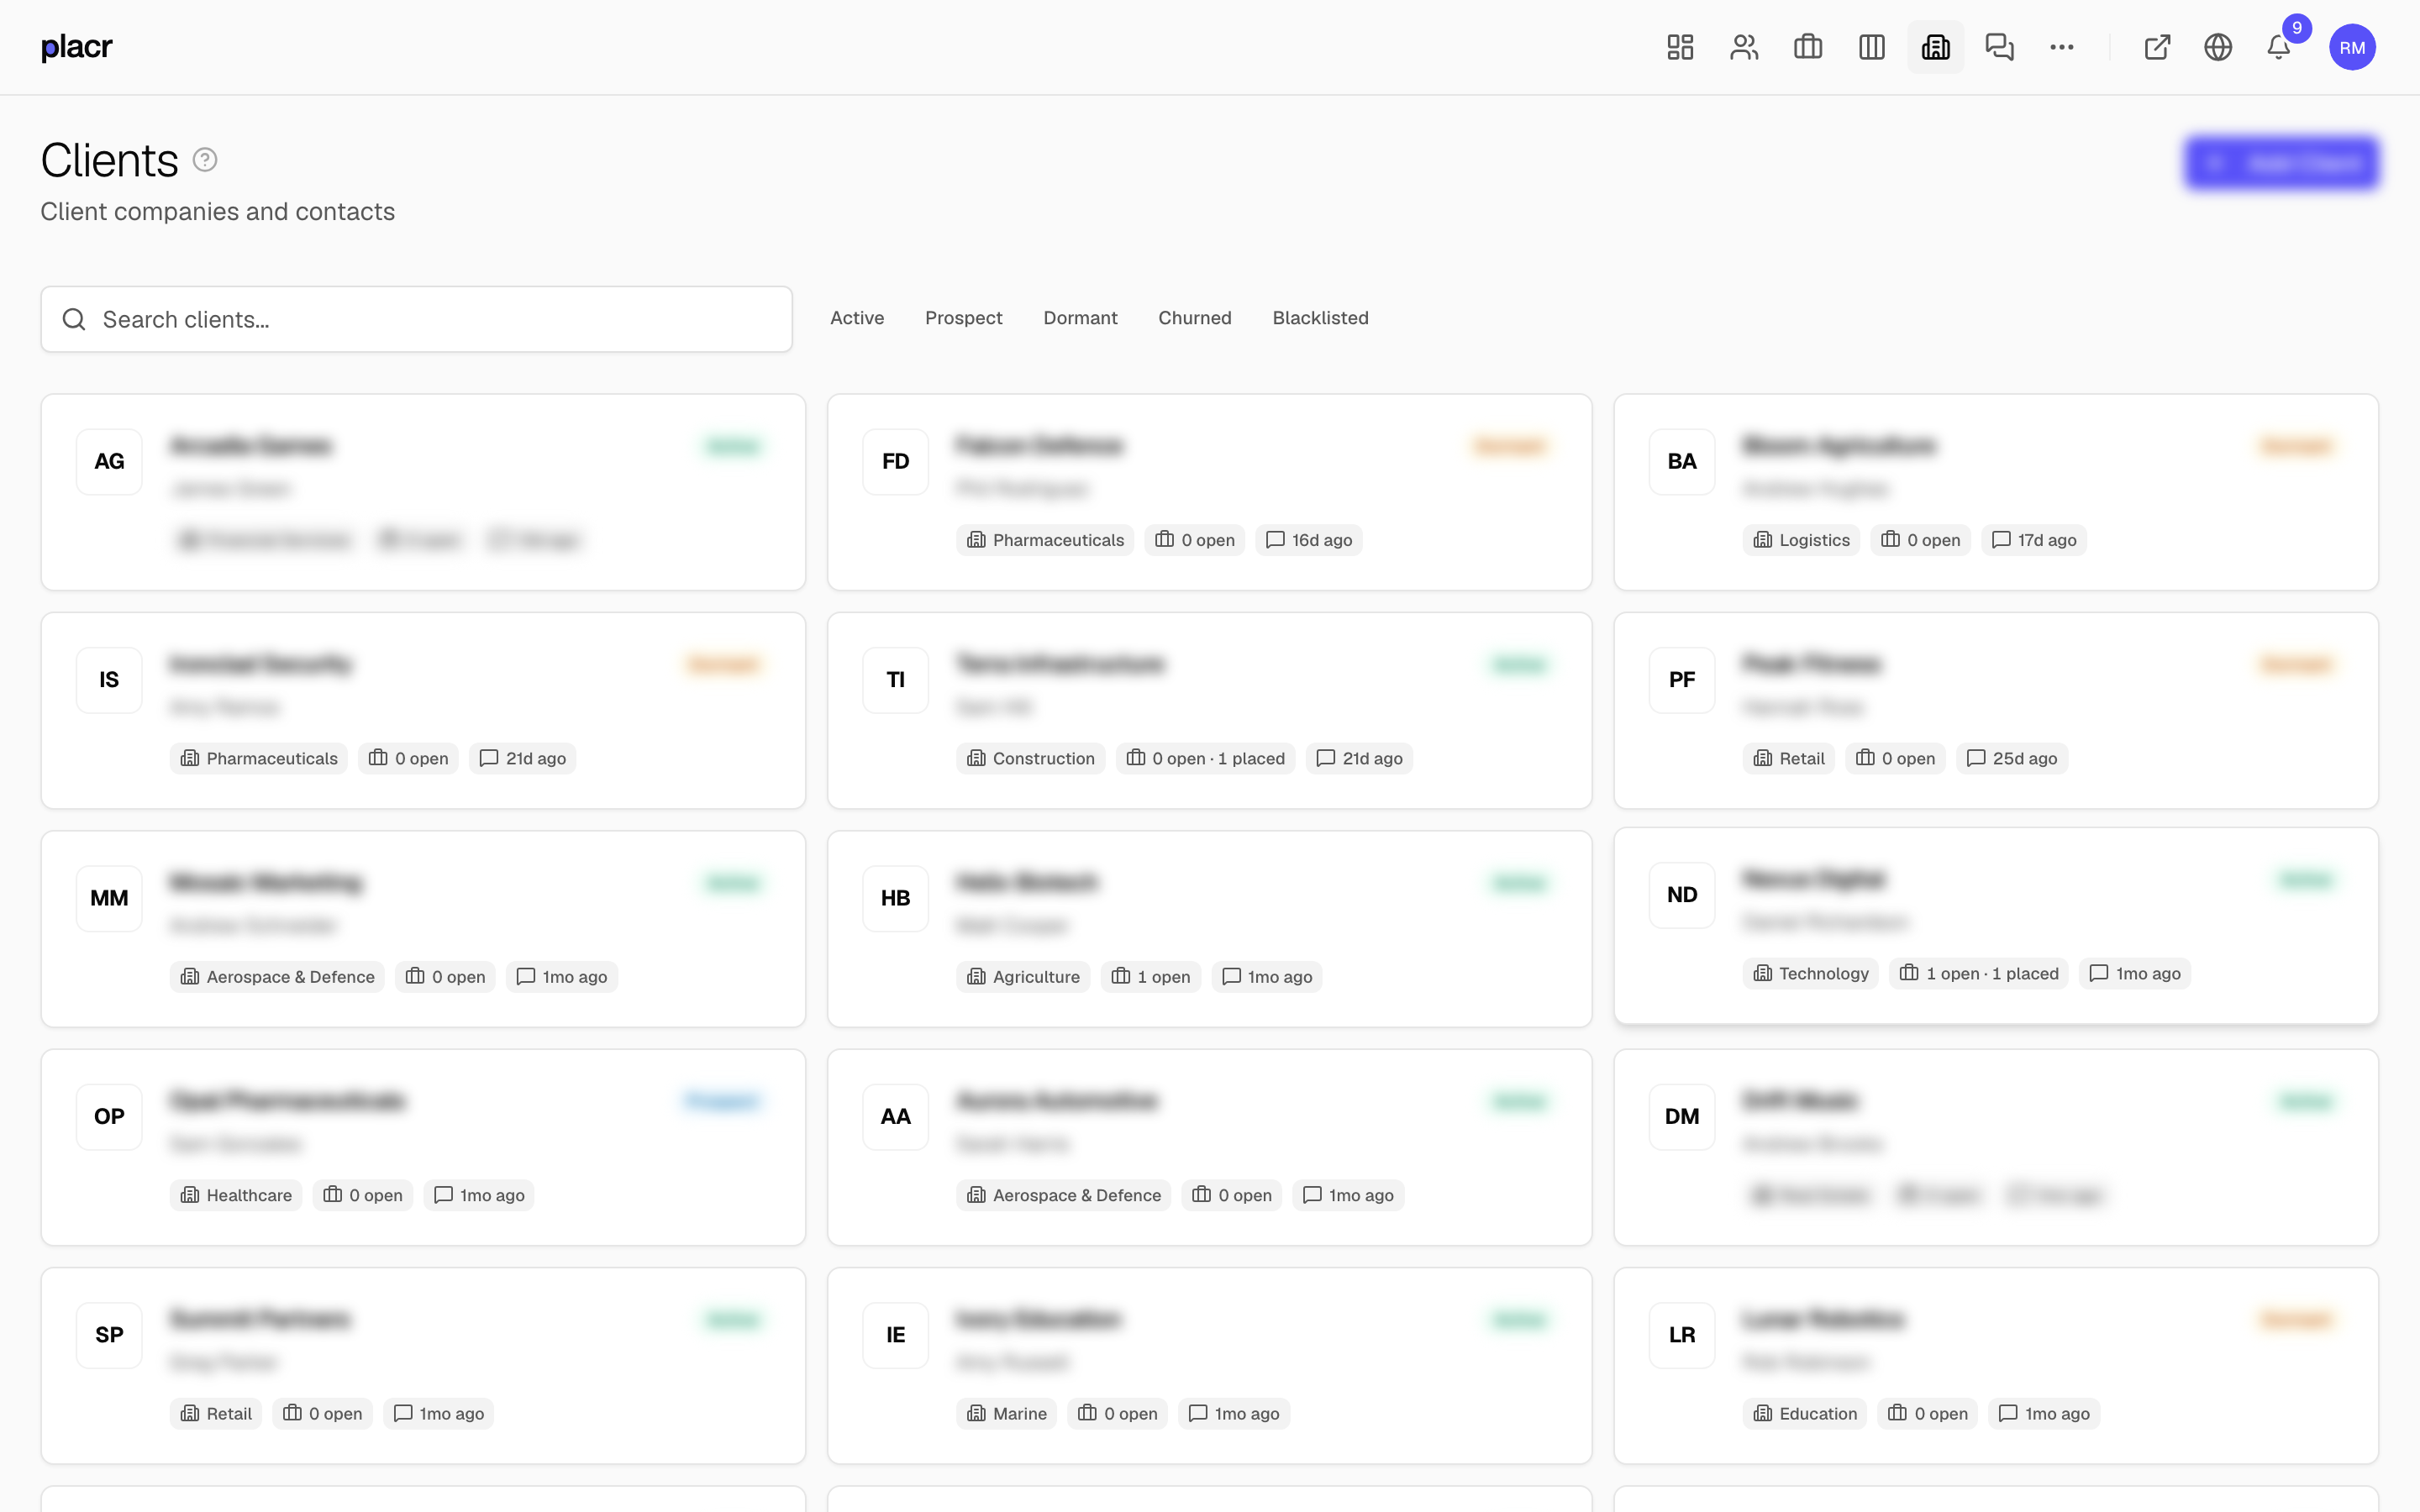This screenshot has width=2420, height=1512.
Task: Open the IE client avatar
Action: click(895, 1335)
